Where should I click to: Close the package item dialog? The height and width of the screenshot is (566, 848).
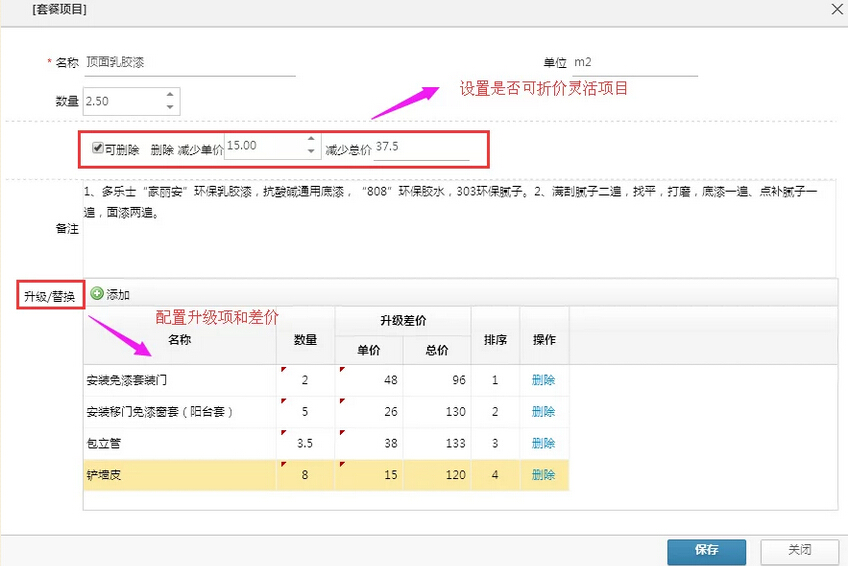pyautogui.click(x=836, y=8)
